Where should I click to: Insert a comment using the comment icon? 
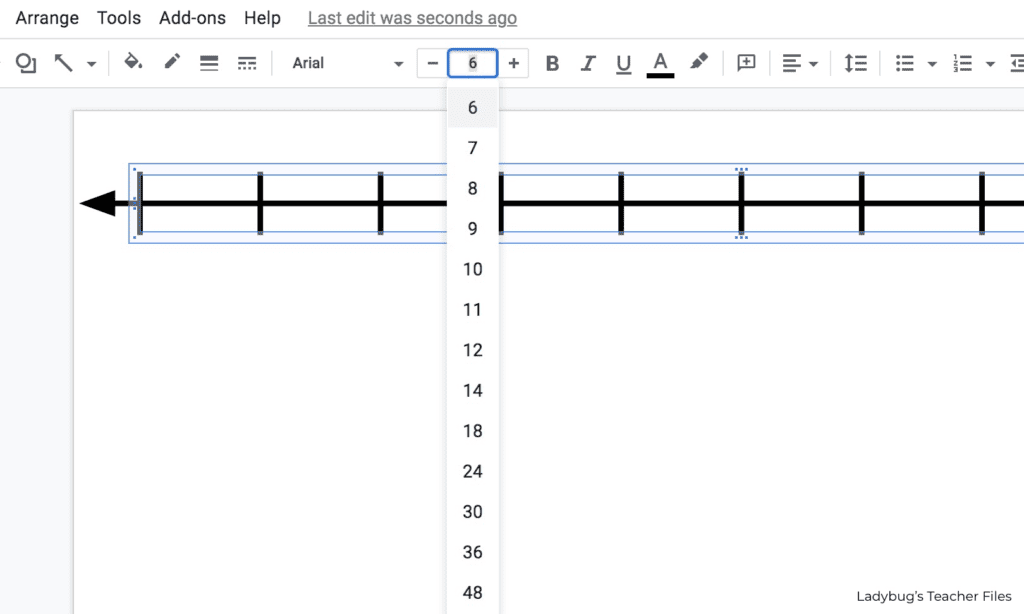pyautogui.click(x=746, y=63)
